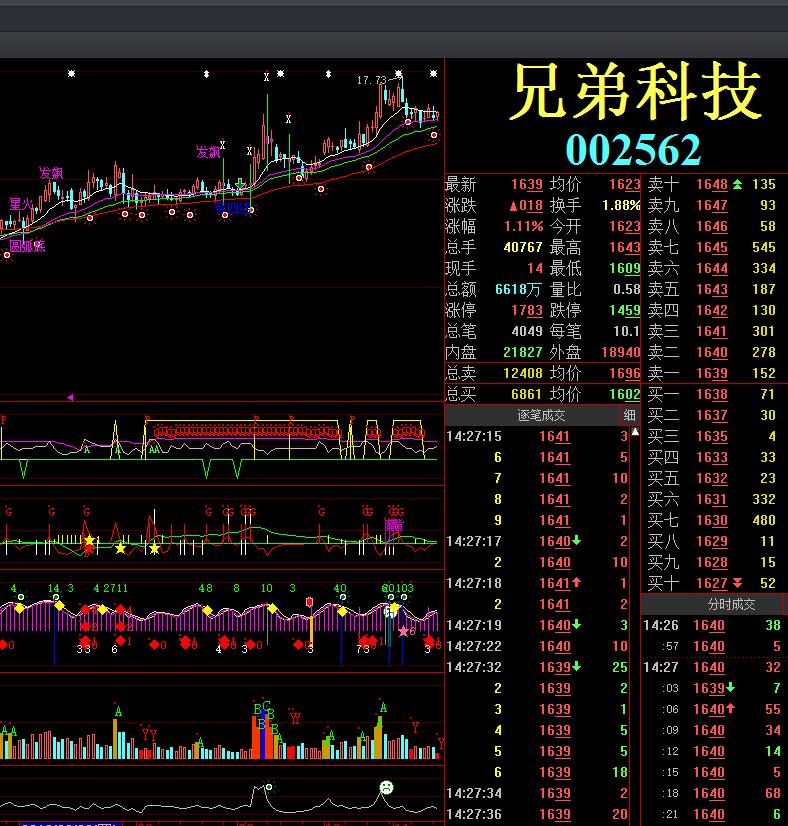Click the 内盘 value 21827
This screenshot has height=826, width=788.
[x=523, y=352]
